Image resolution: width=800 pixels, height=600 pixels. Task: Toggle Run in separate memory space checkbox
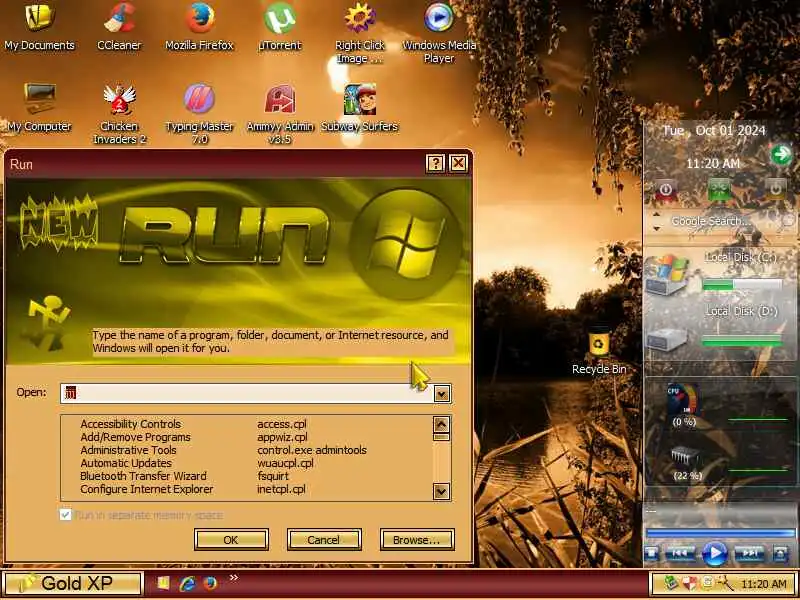(x=65, y=514)
